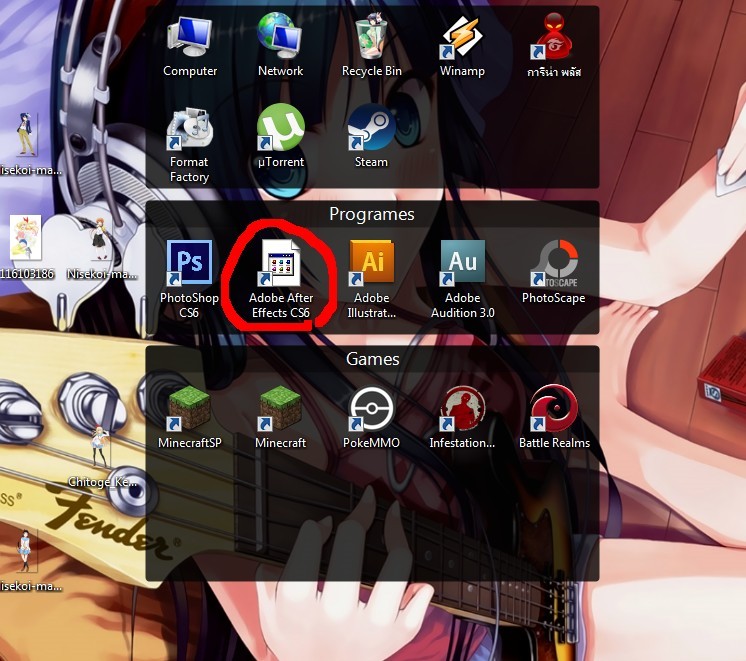Select the Chitoge_Ke... image file
Screen dimensions: 746x661
click(102, 457)
